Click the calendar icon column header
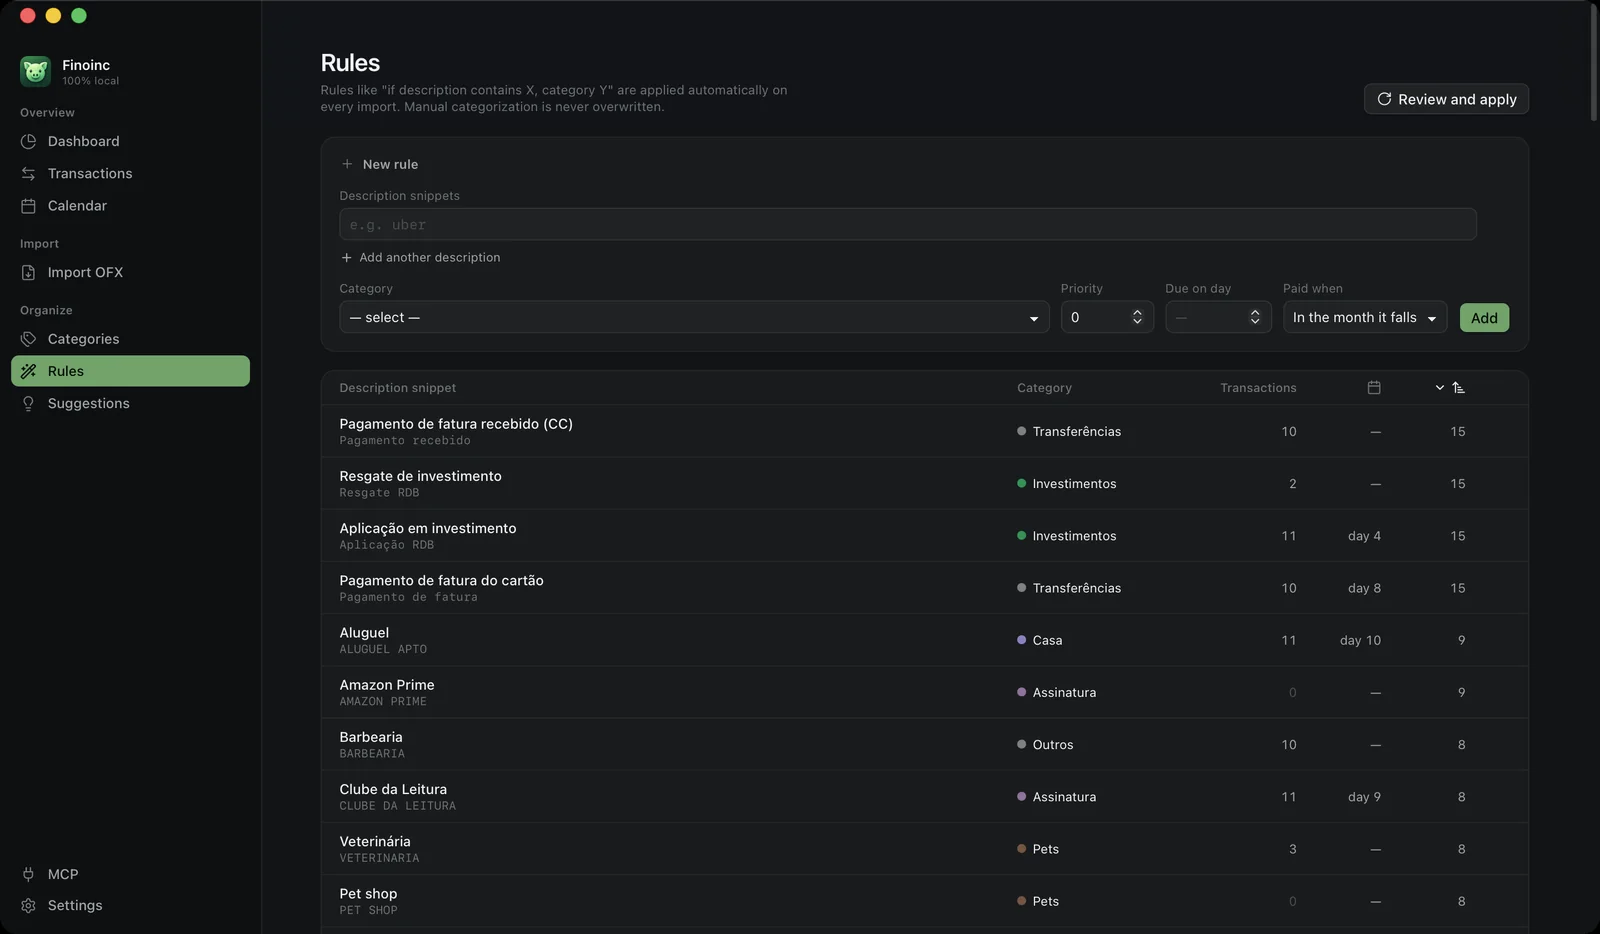1600x934 pixels. [1374, 387]
